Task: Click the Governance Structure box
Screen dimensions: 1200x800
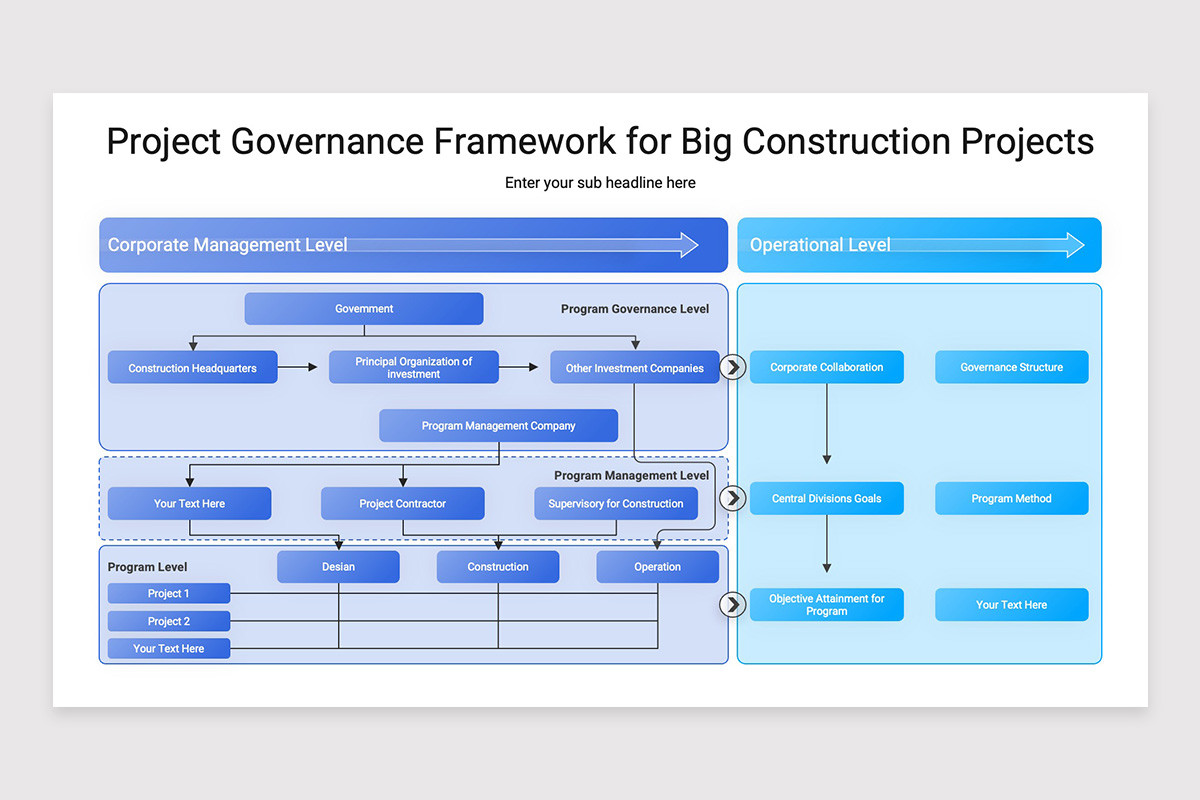Action: [1011, 367]
